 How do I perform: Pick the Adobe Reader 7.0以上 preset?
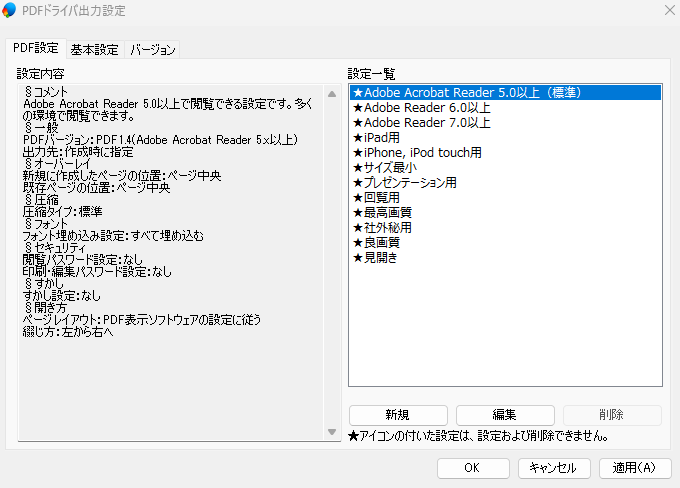tap(421, 122)
